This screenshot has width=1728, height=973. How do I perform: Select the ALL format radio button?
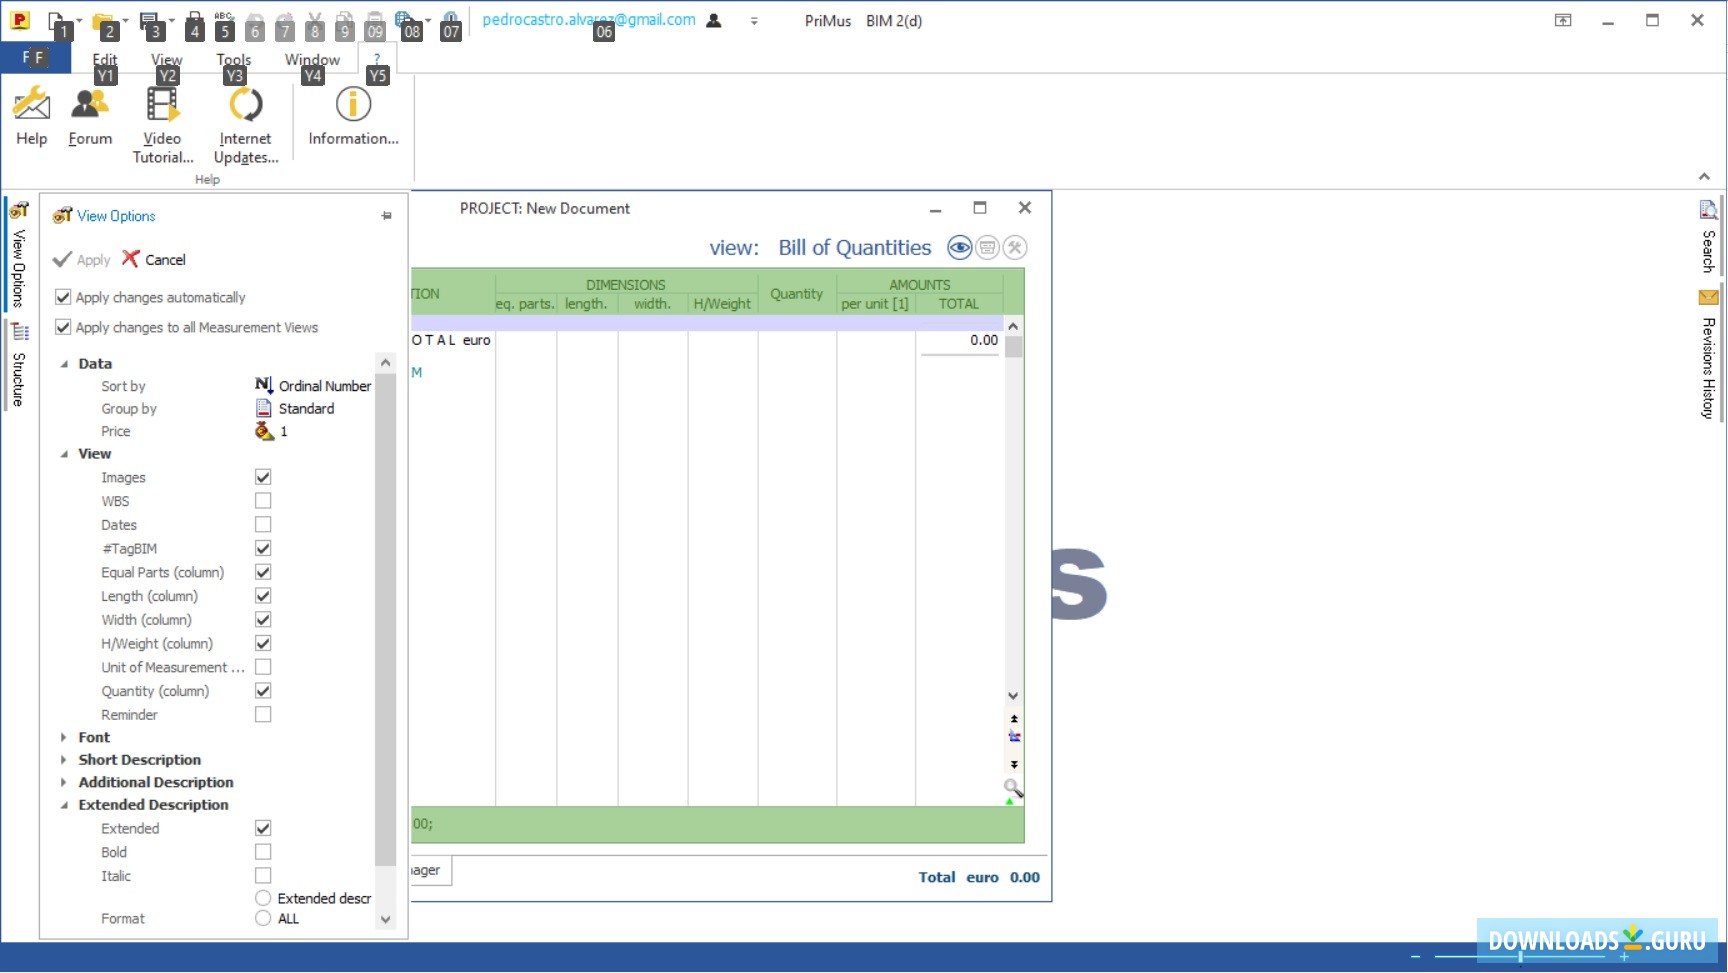tap(263, 918)
